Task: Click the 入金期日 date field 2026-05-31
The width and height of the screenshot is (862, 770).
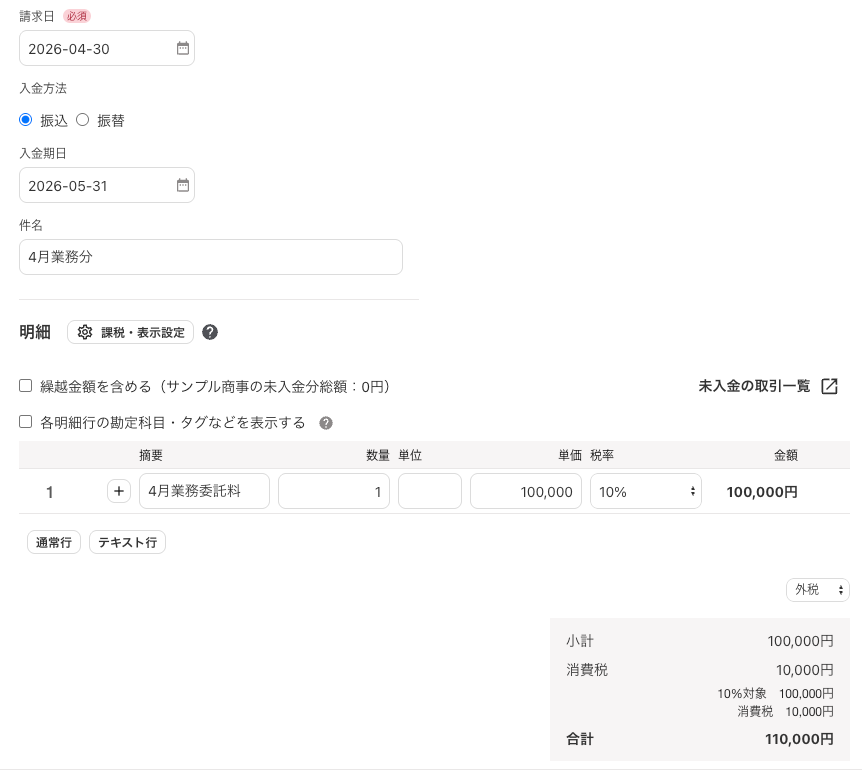Action: coord(107,185)
